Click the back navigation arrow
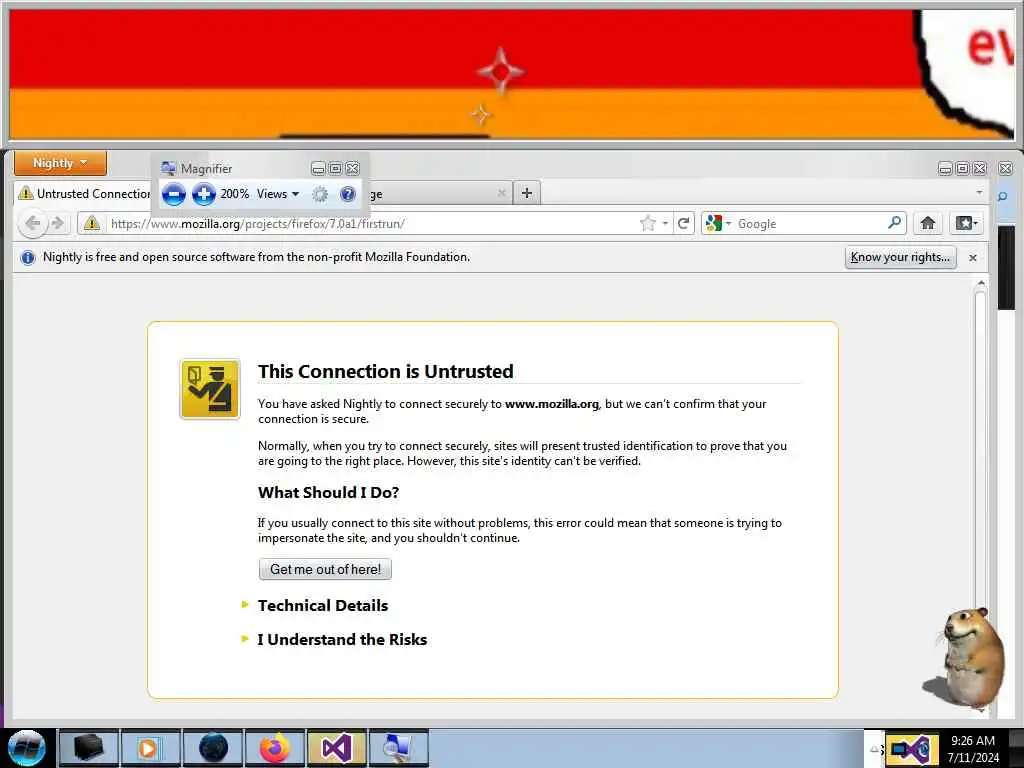The height and width of the screenshot is (768, 1024). (32, 223)
